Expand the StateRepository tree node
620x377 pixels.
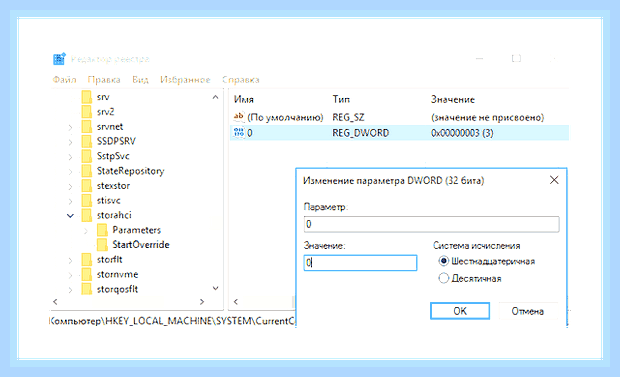pyautogui.click(x=70, y=172)
